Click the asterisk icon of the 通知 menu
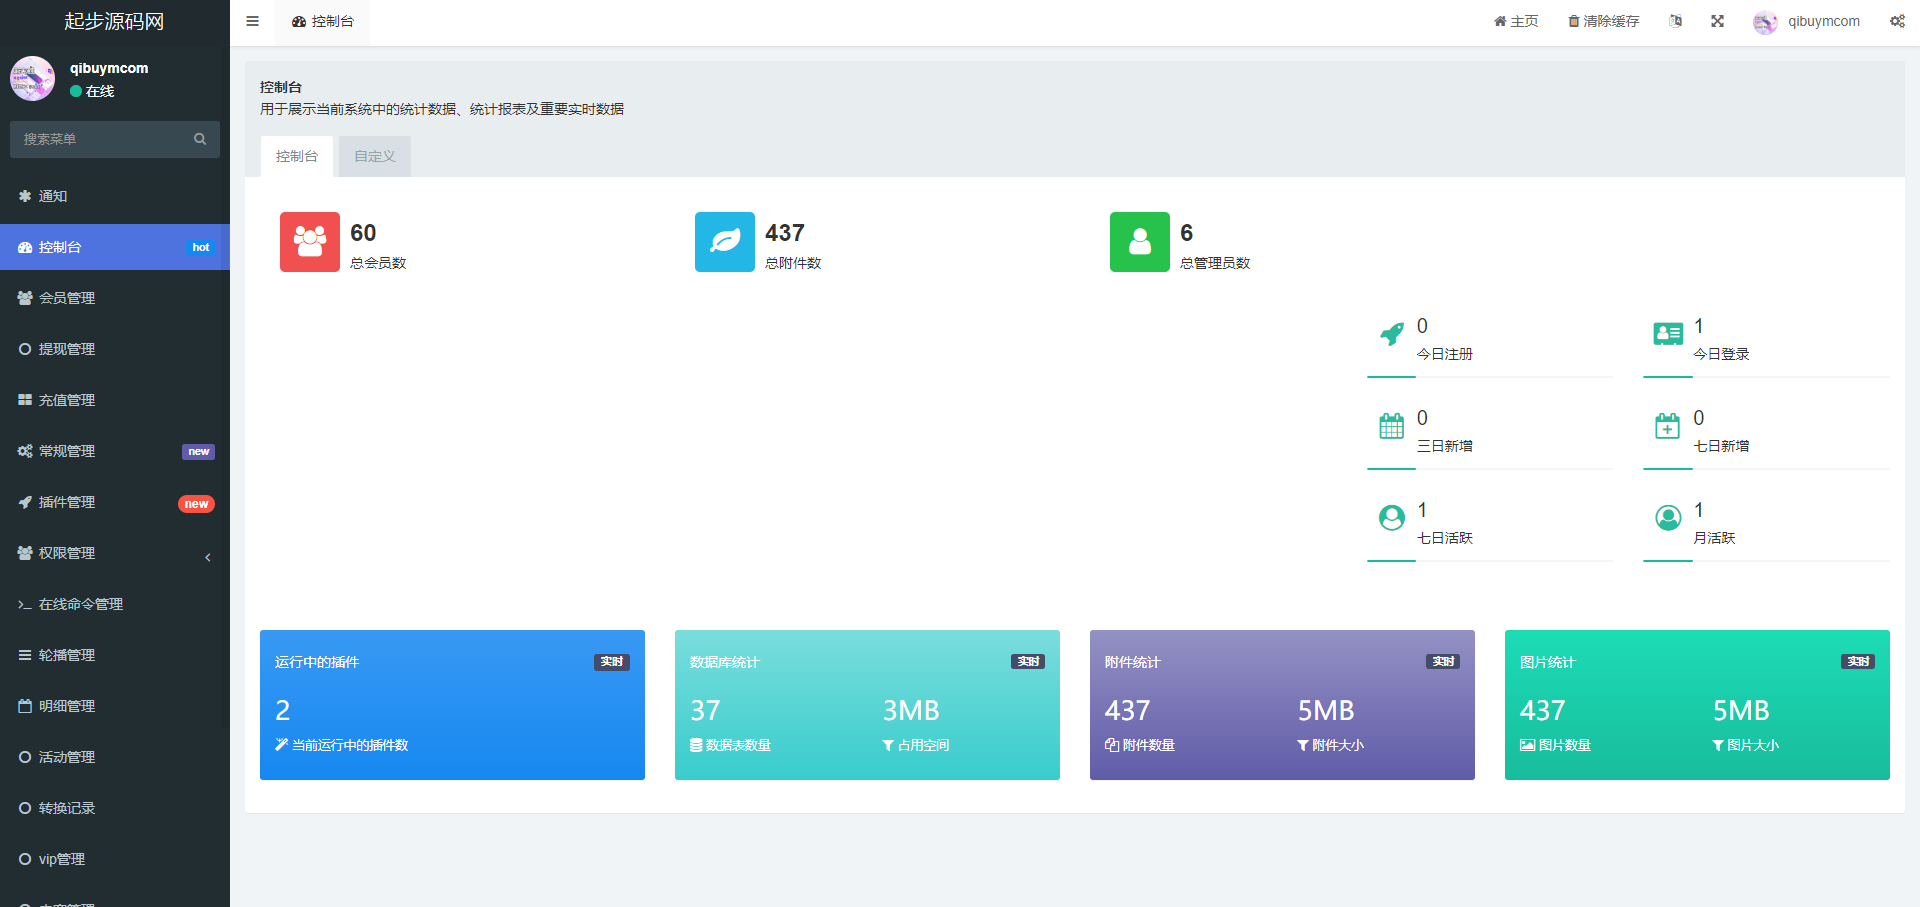Image resolution: width=1920 pixels, height=907 pixels. pos(25,196)
